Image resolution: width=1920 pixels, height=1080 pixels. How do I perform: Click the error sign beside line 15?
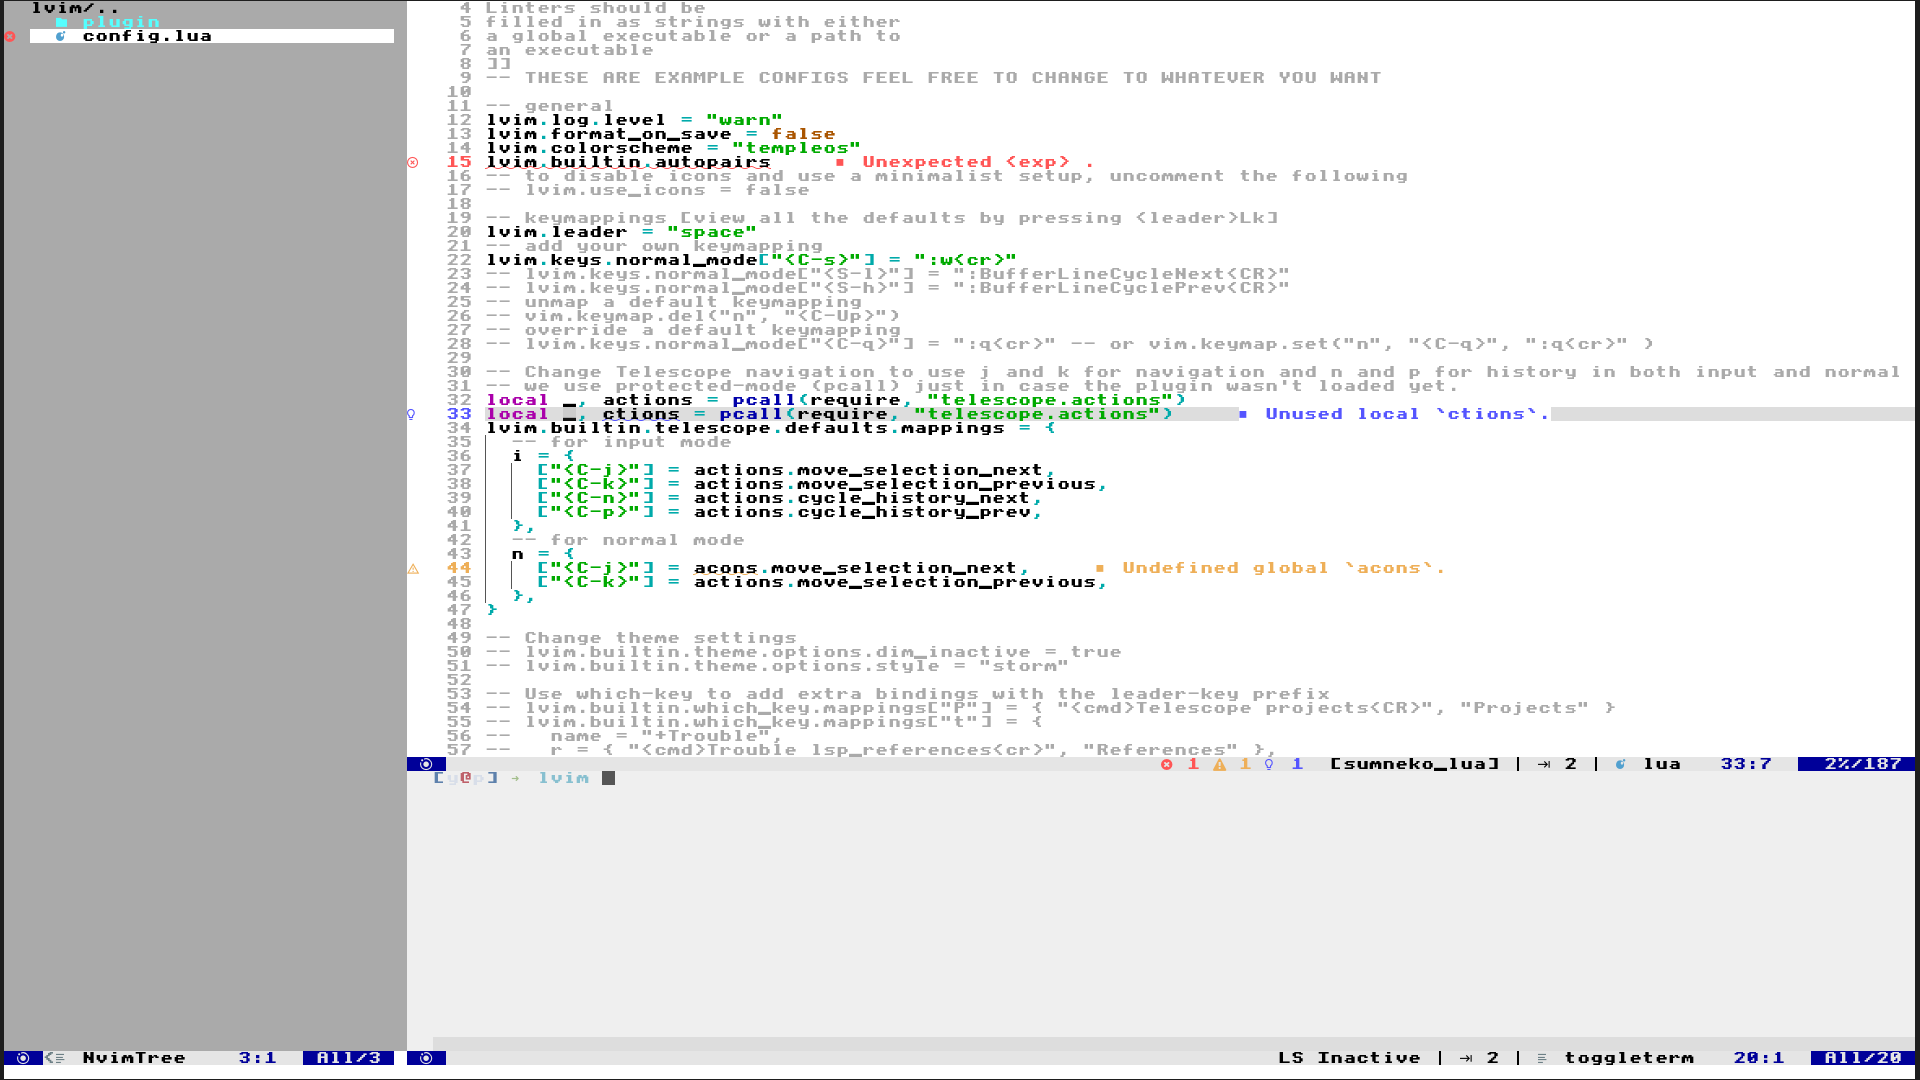pos(413,162)
